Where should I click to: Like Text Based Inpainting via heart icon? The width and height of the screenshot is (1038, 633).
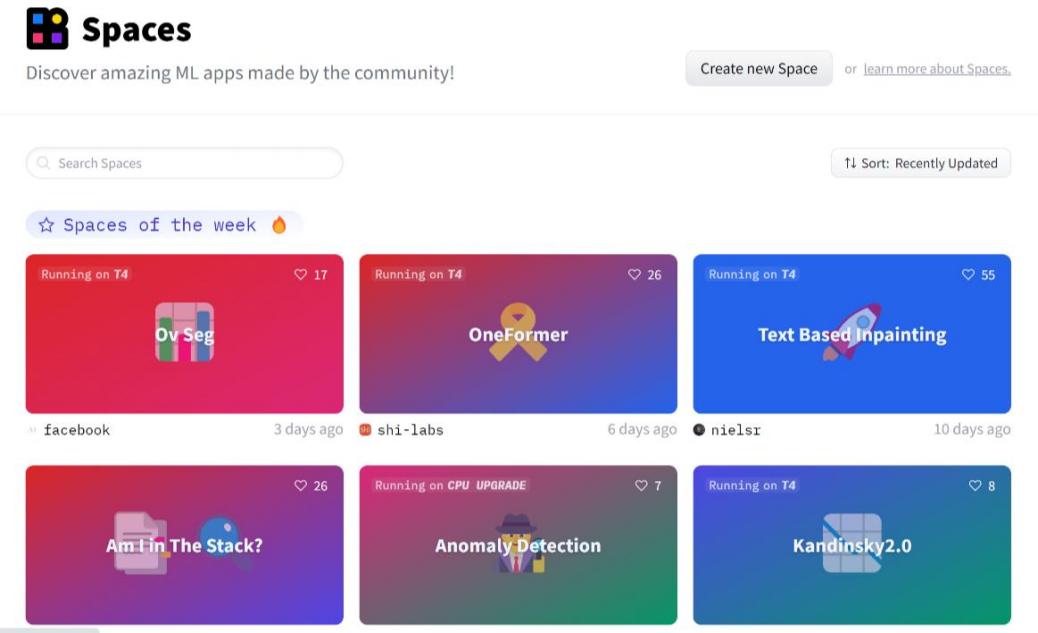tap(968, 274)
